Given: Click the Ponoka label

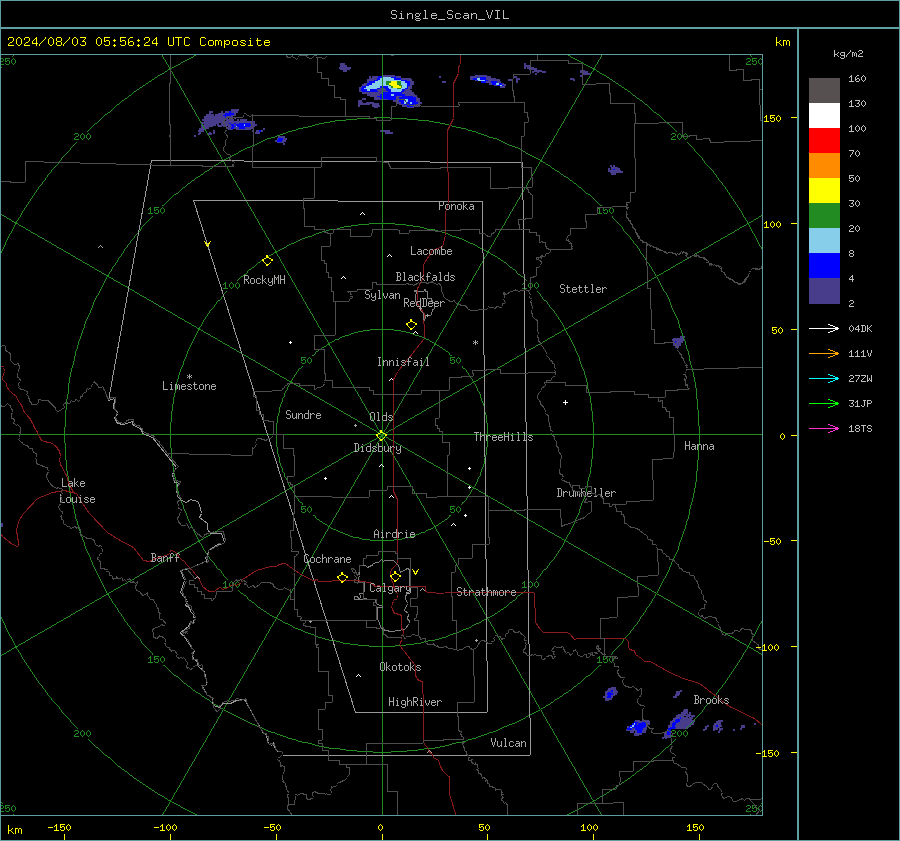Looking at the screenshot, I should click(x=456, y=206).
